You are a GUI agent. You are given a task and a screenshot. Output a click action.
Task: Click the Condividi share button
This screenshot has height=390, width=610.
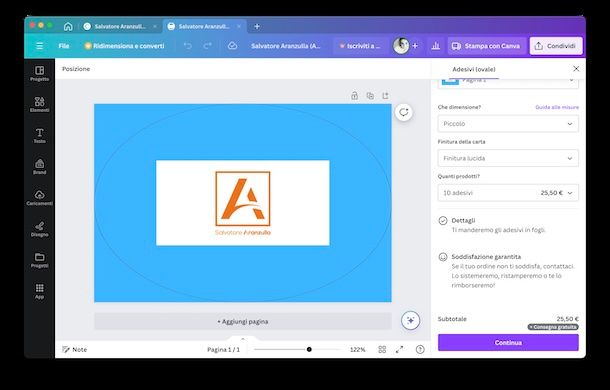pyautogui.click(x=556, y=46)
